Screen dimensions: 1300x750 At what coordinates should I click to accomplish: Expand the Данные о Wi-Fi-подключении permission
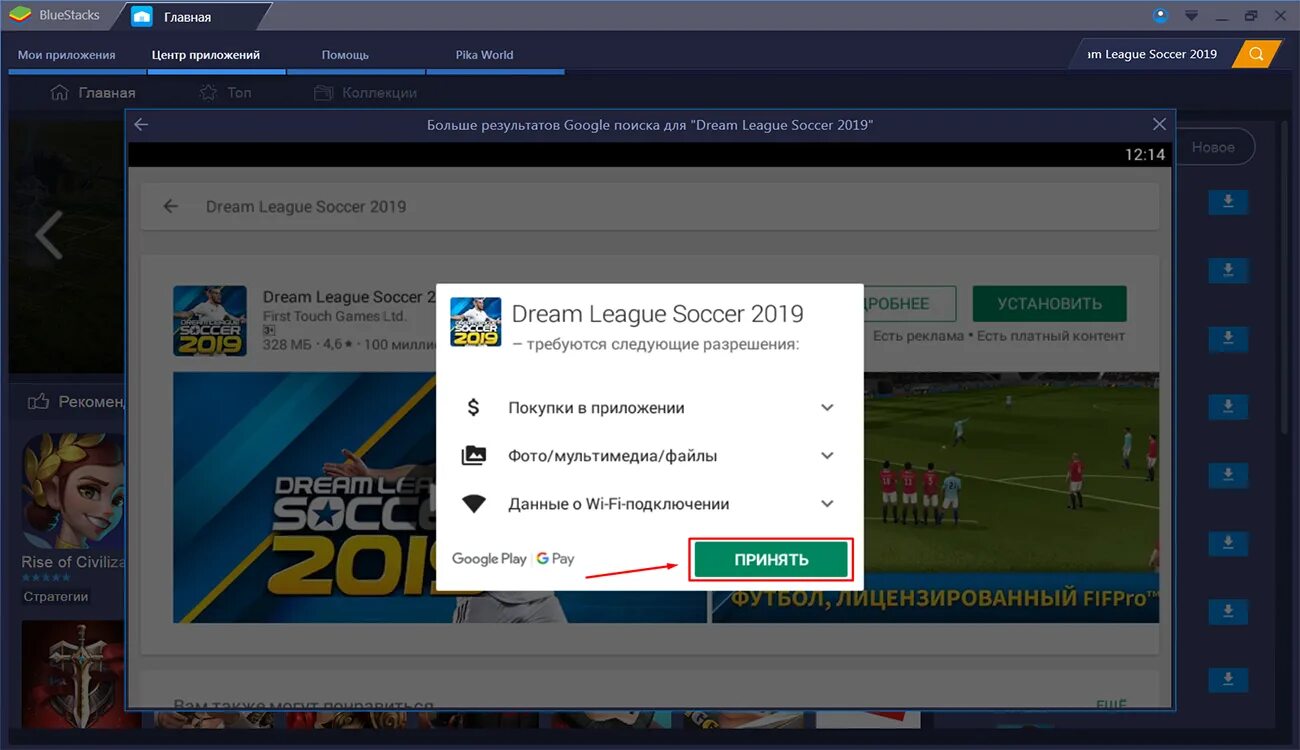point(827,504)
